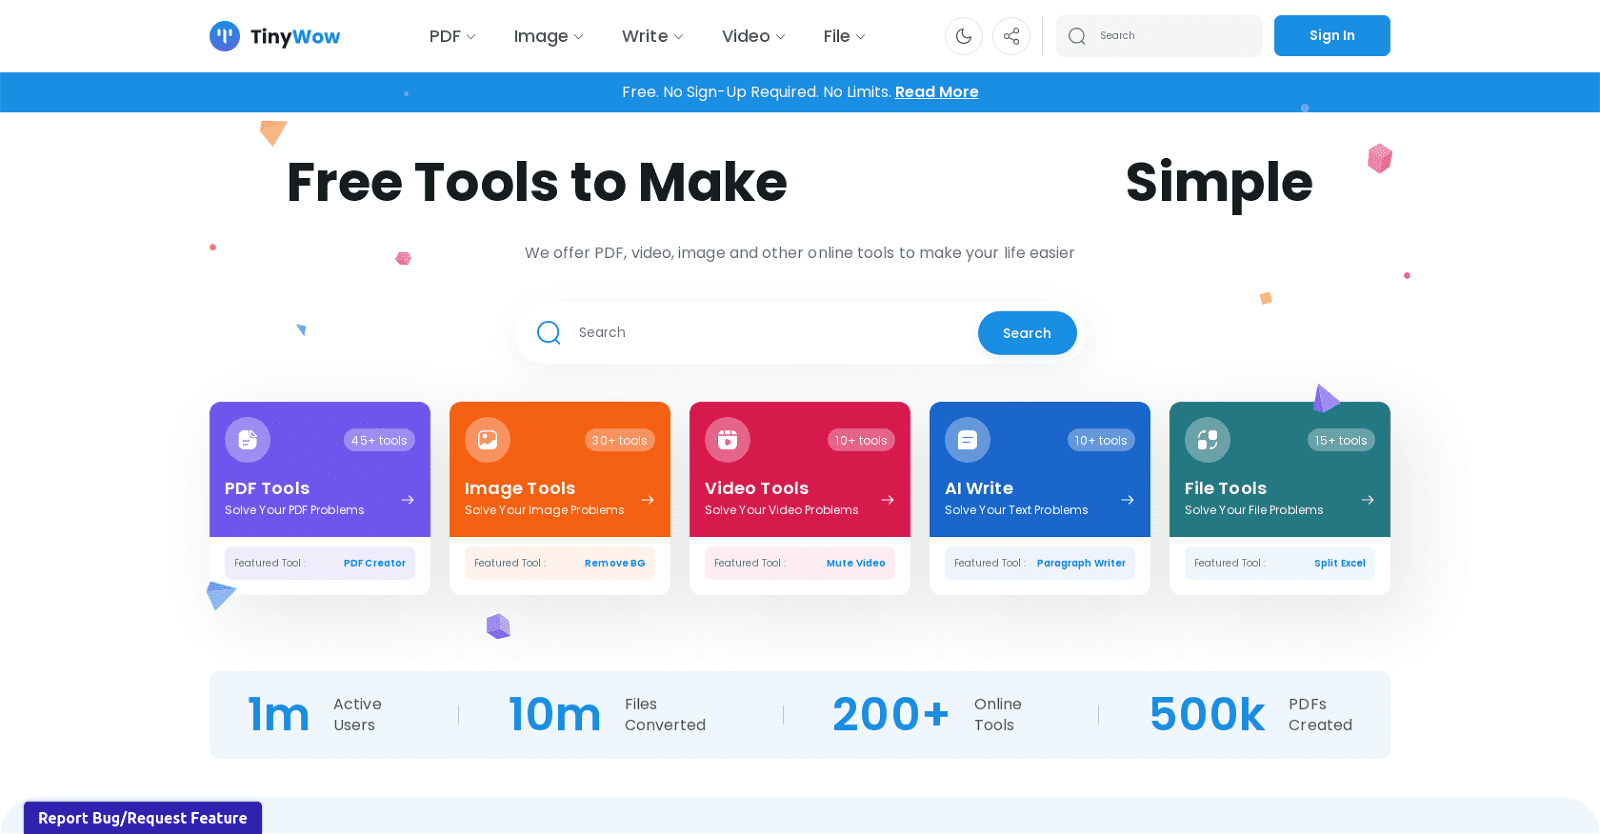Open the Write dropdown menu
This screenshot has height=834, width=1600.
(x=652, y=36)
